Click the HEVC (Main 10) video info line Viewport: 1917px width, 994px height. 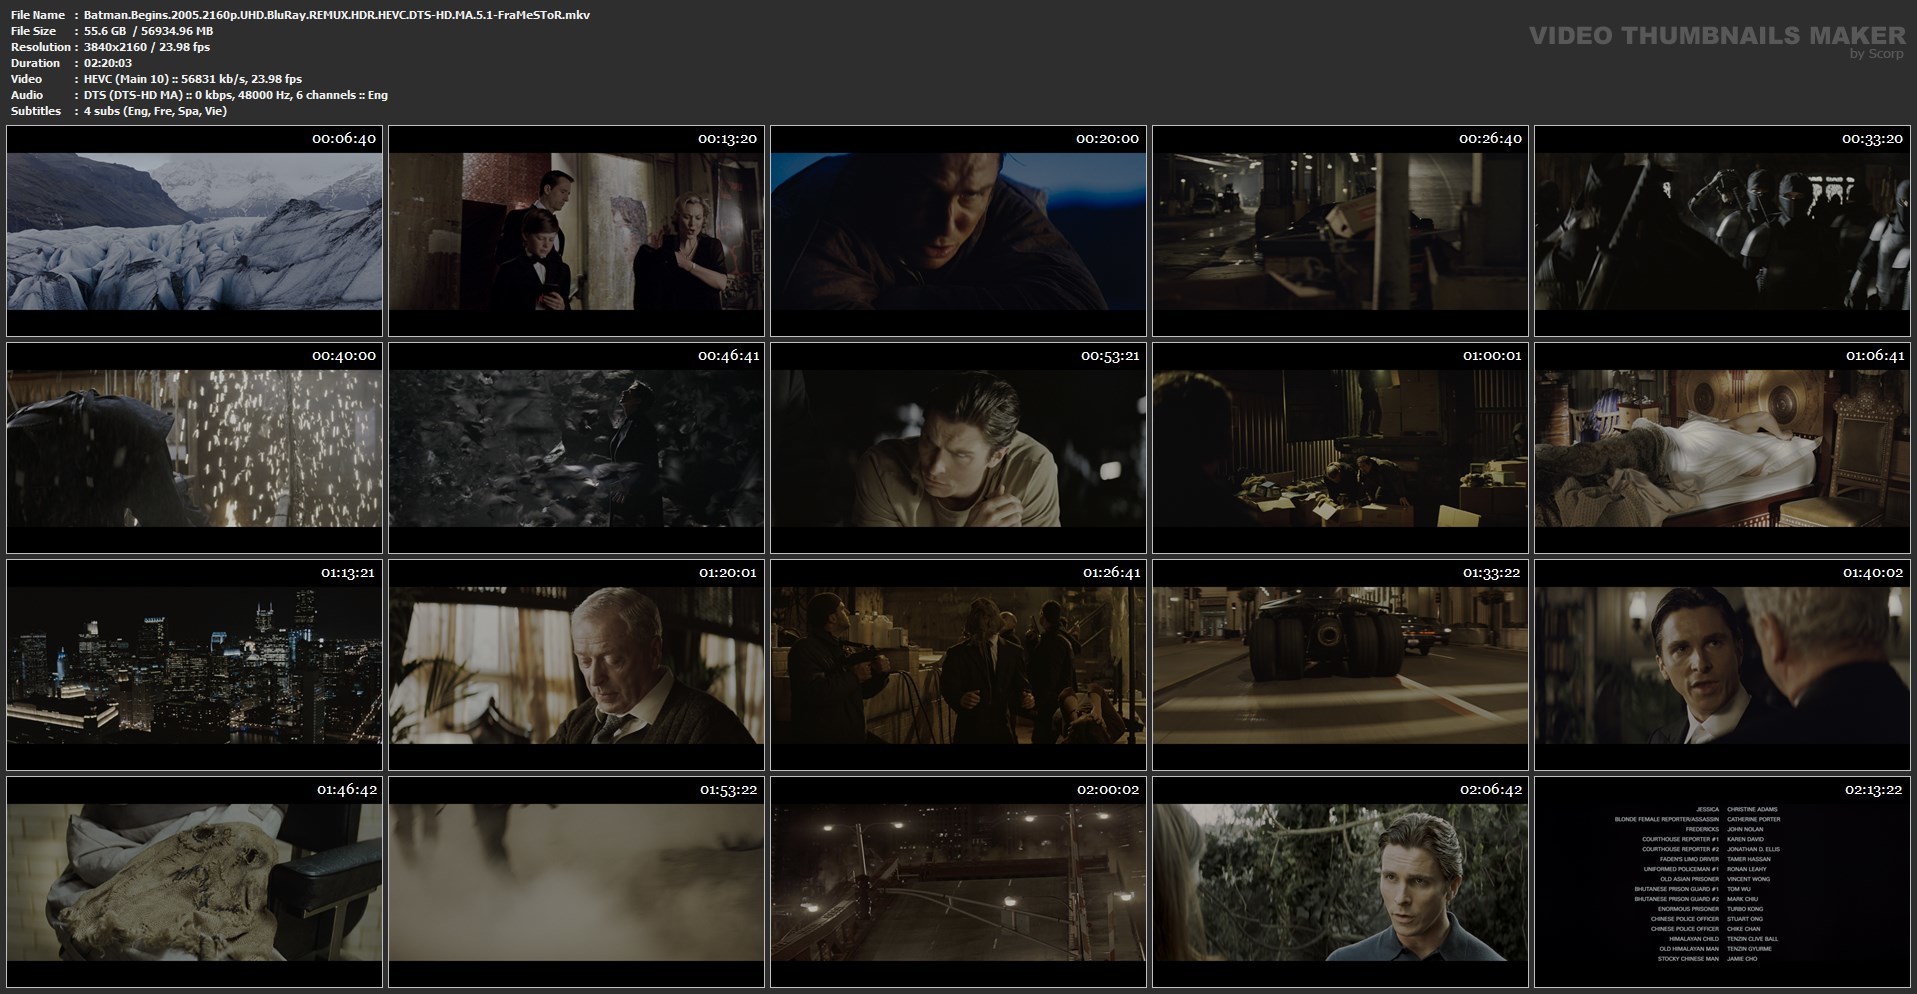tap(193, 79)
